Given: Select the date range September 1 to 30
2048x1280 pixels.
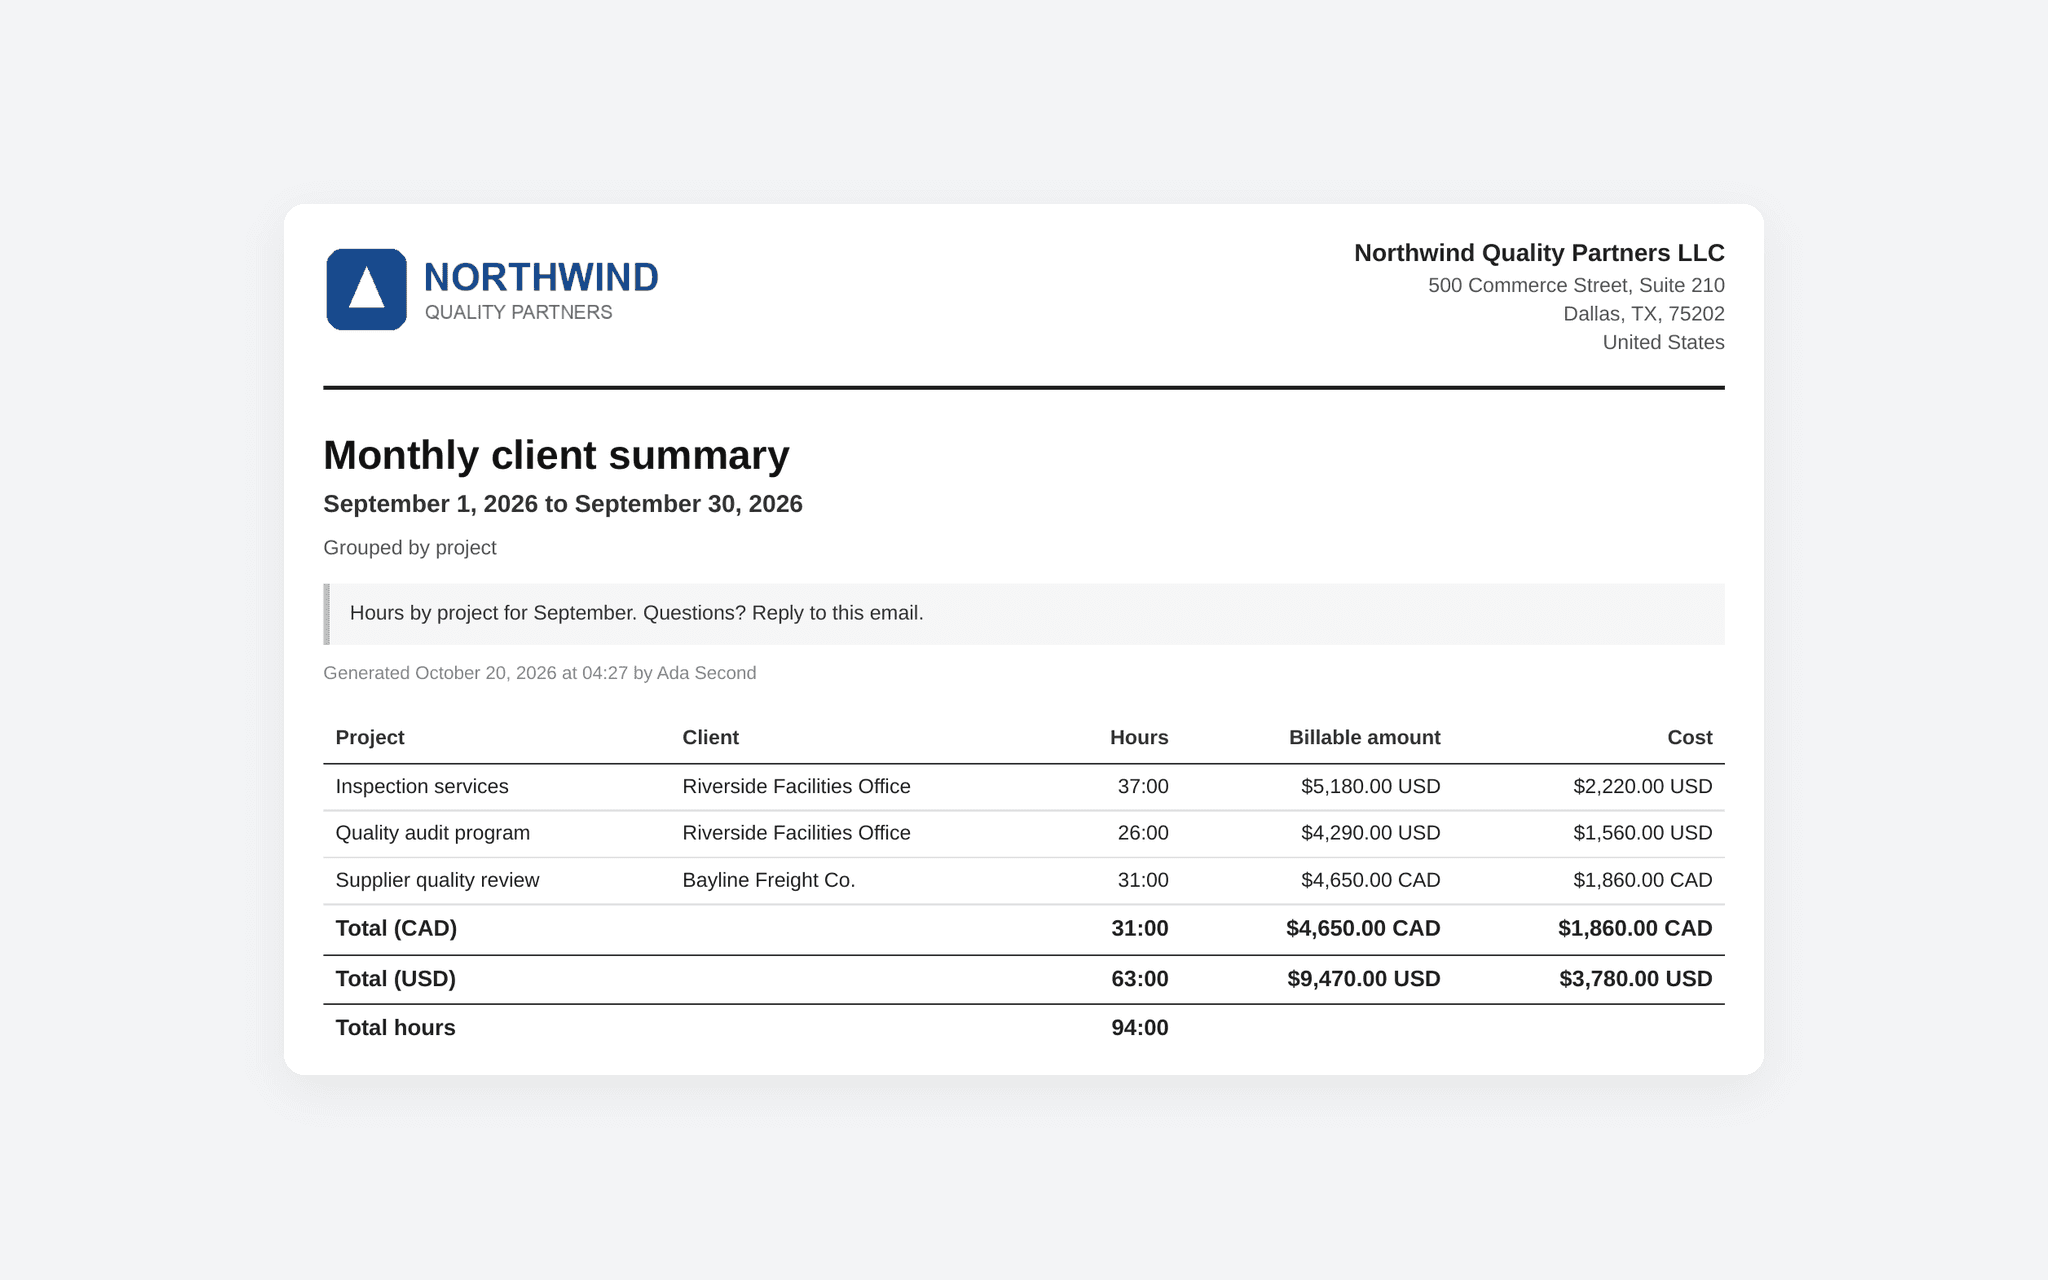Looking at the screenshot, I should [x=563, y=504].
